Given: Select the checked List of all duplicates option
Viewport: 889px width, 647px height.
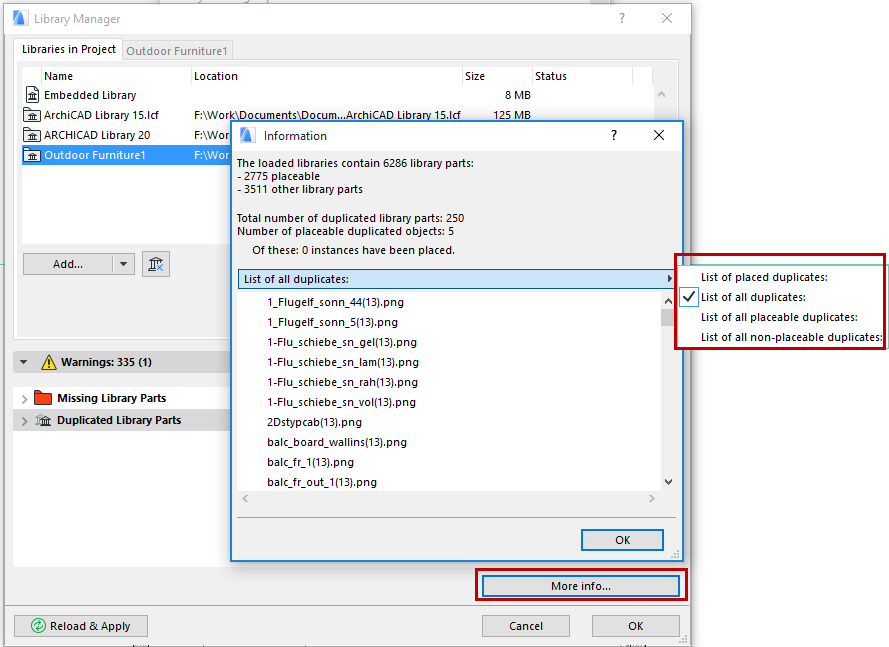Looking at the screenshot, I should coord(753,297).
